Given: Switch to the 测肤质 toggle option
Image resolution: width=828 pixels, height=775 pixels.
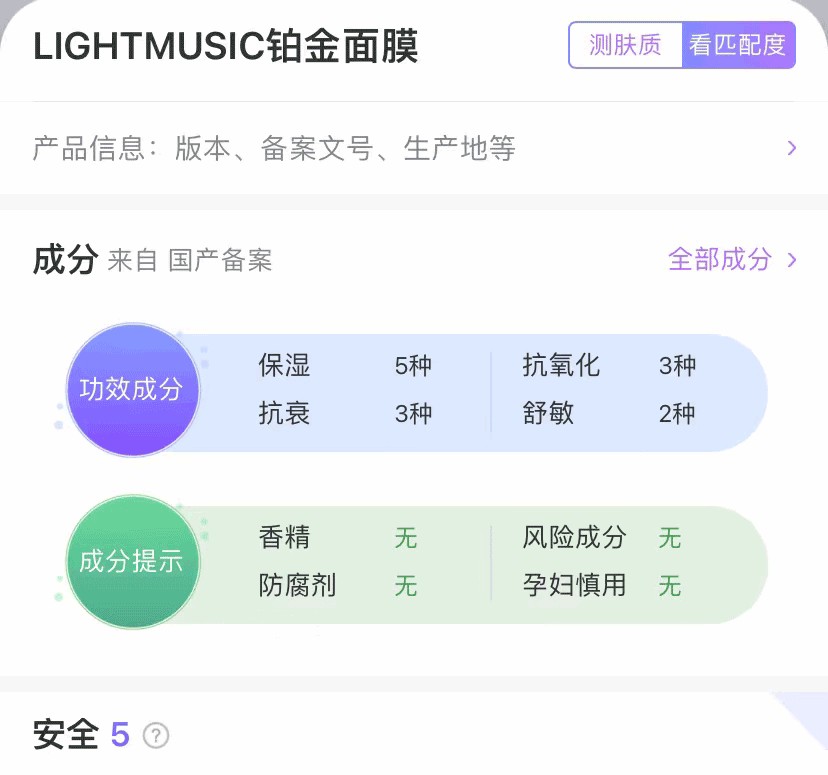Looking at the screenshot, I should click(625, 45).
